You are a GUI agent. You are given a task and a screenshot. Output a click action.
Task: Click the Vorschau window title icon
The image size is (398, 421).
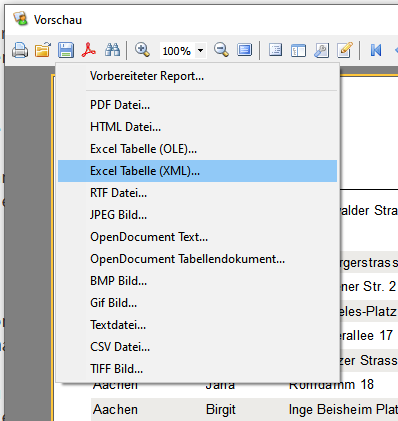coord(20,19)
